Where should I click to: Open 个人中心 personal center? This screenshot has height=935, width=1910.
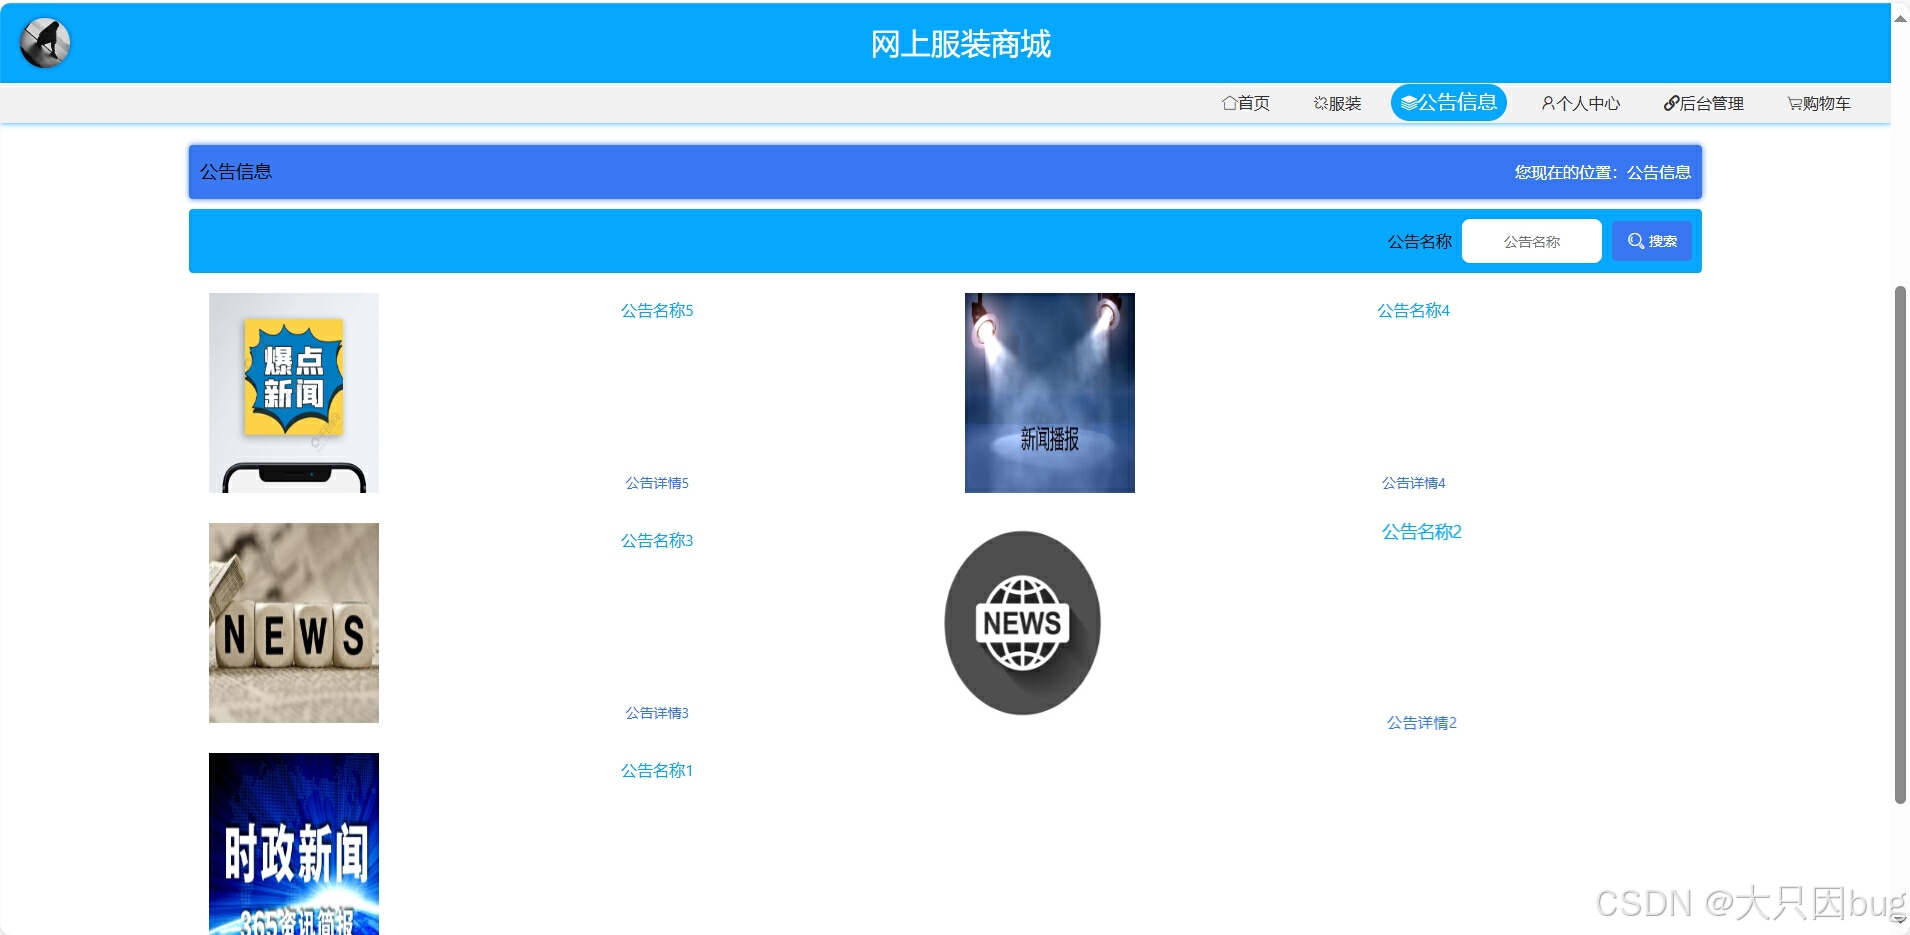(1581, 103)
